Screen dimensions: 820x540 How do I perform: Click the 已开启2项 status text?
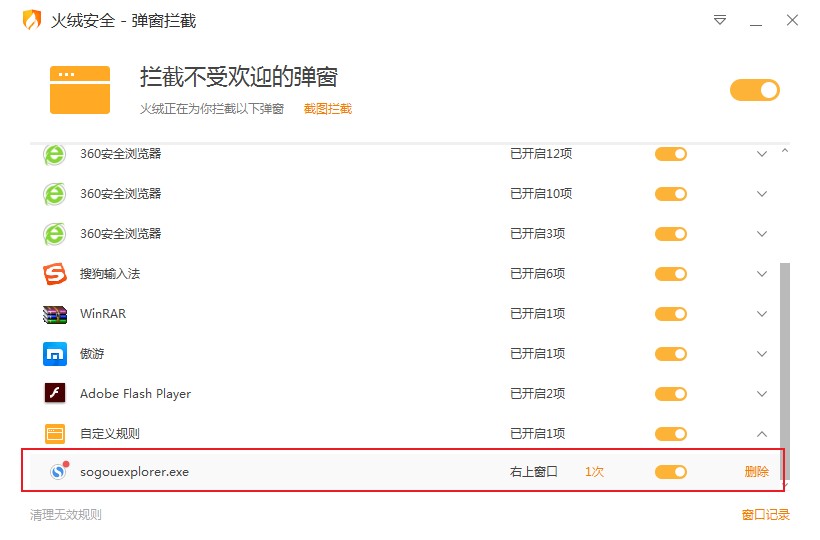[x=538, y=394]
